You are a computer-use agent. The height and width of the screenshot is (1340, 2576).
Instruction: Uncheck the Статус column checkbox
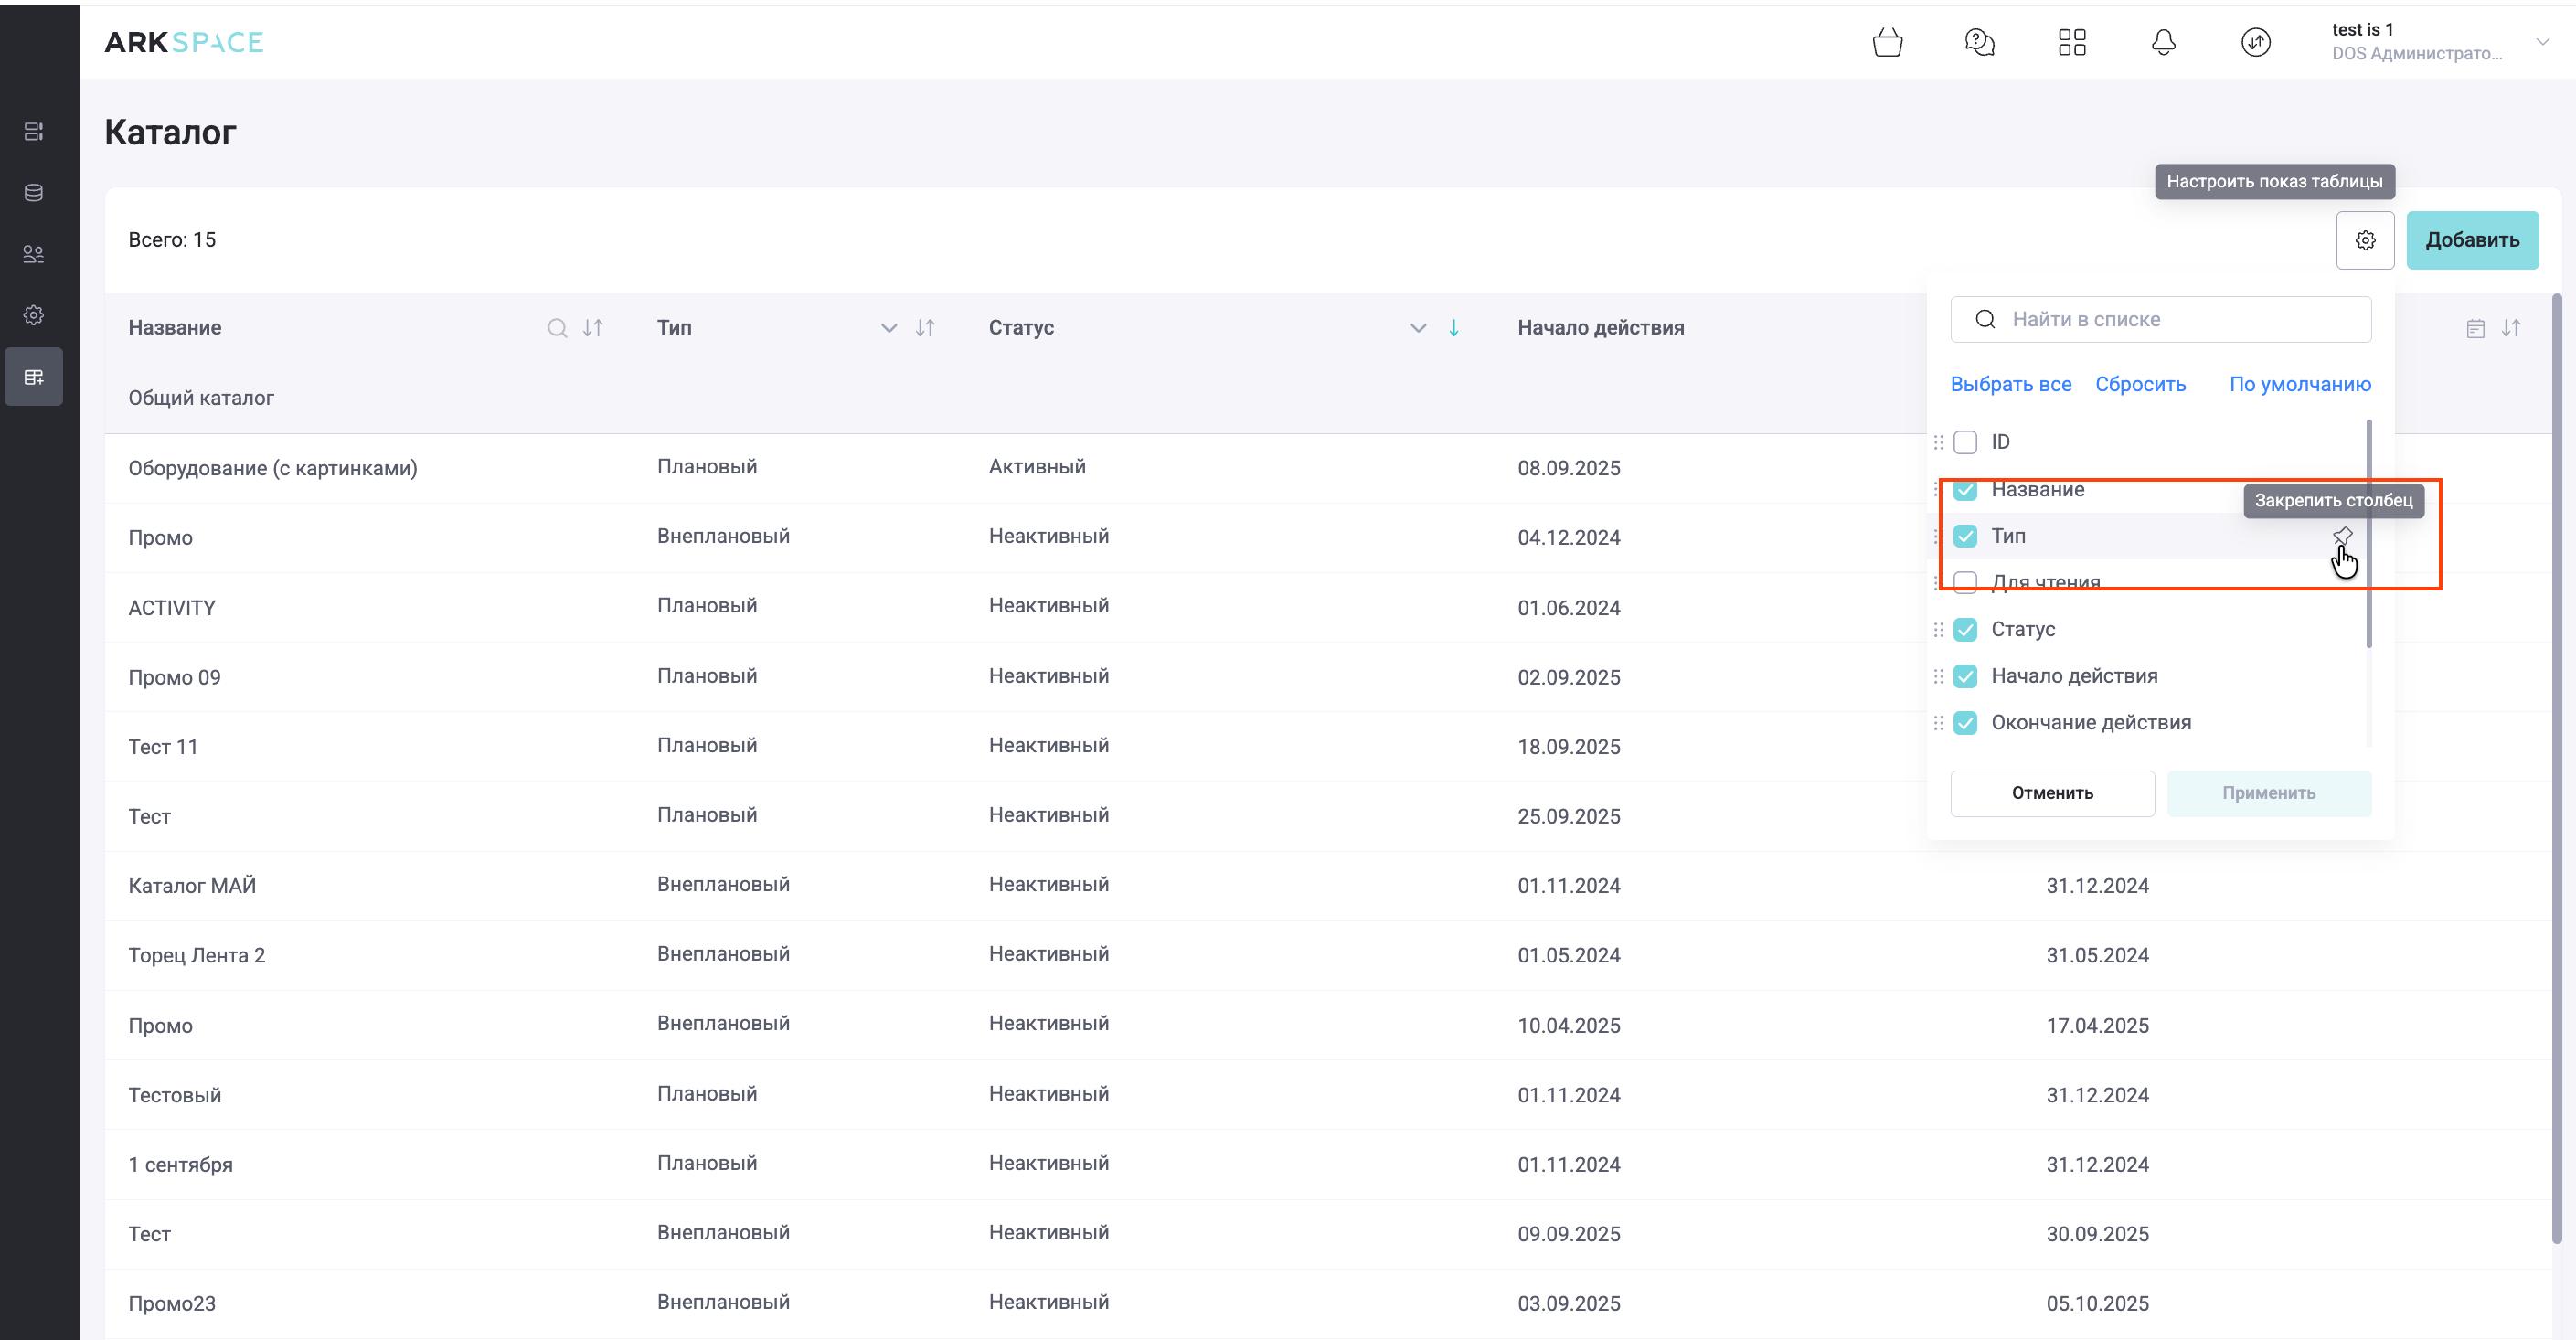click(1965, 630)
